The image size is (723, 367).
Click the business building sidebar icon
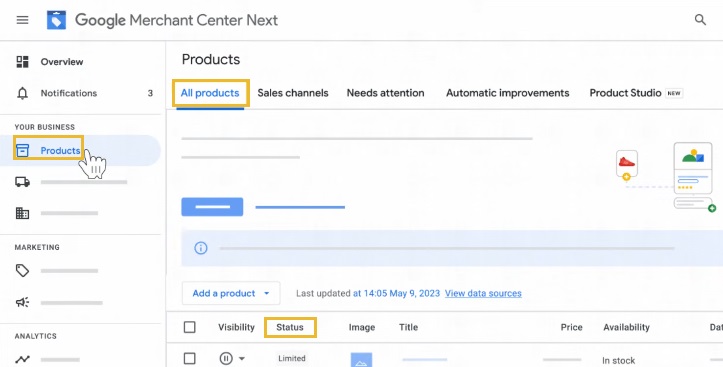click(x=22, y=213)
